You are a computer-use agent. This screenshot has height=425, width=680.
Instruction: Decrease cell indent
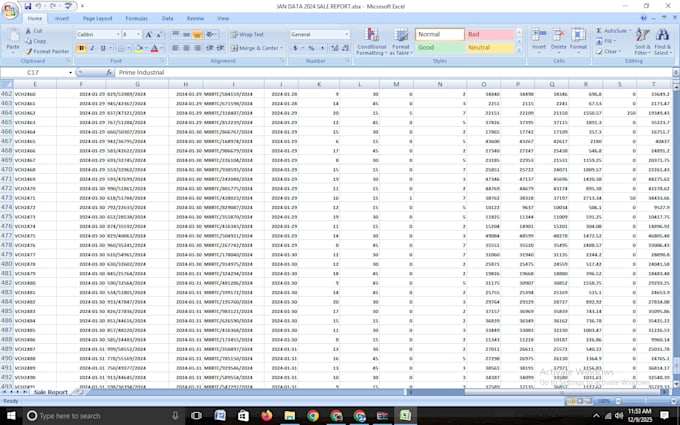pos(209,48)
